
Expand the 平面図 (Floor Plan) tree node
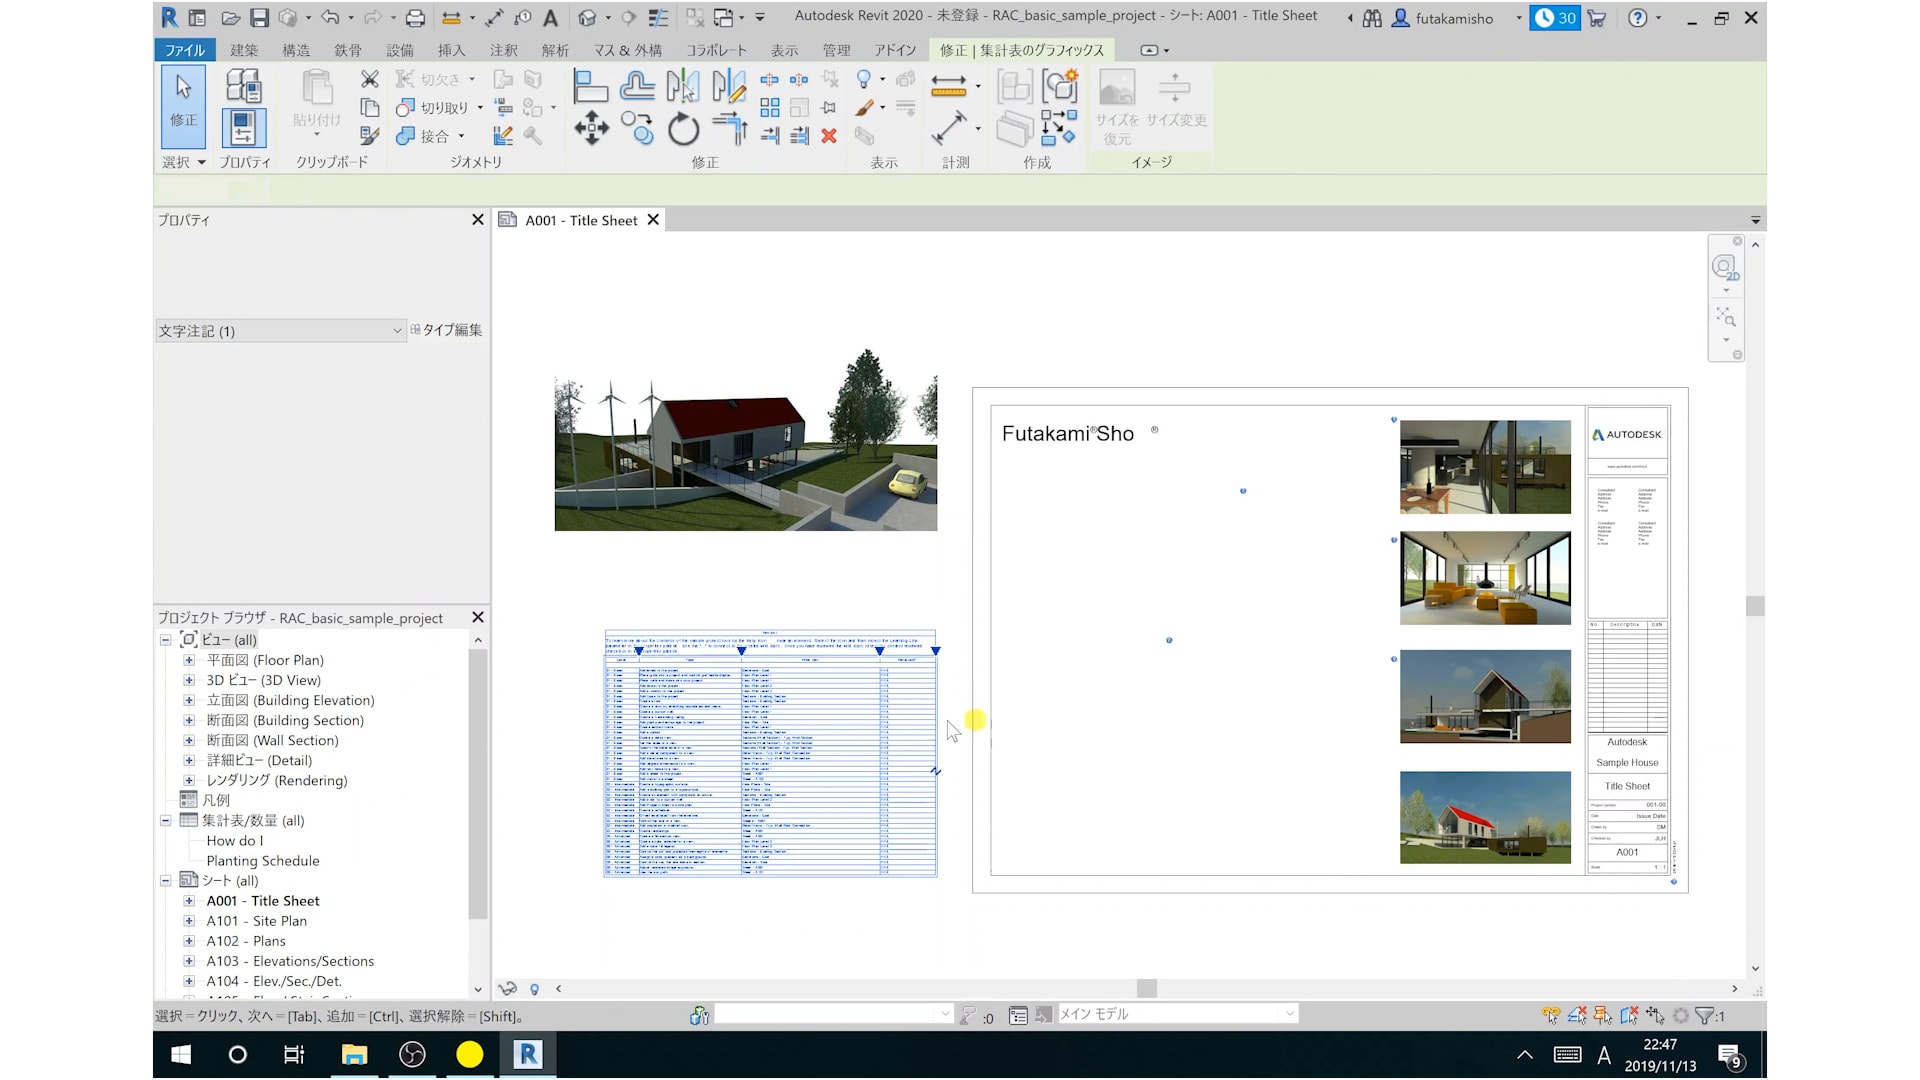click(189, 660)
